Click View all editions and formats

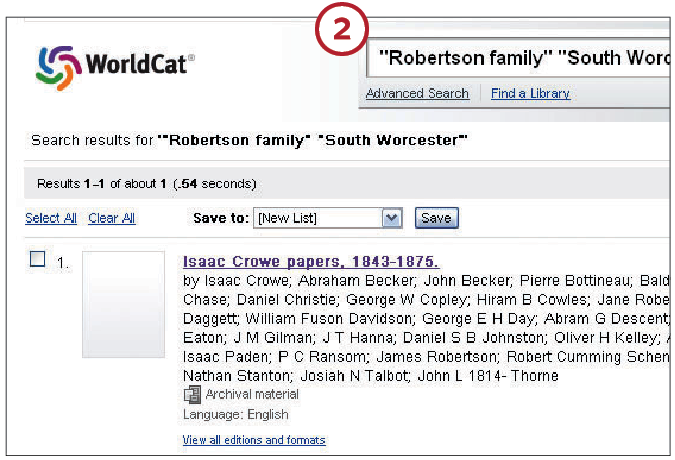(254, 440)
